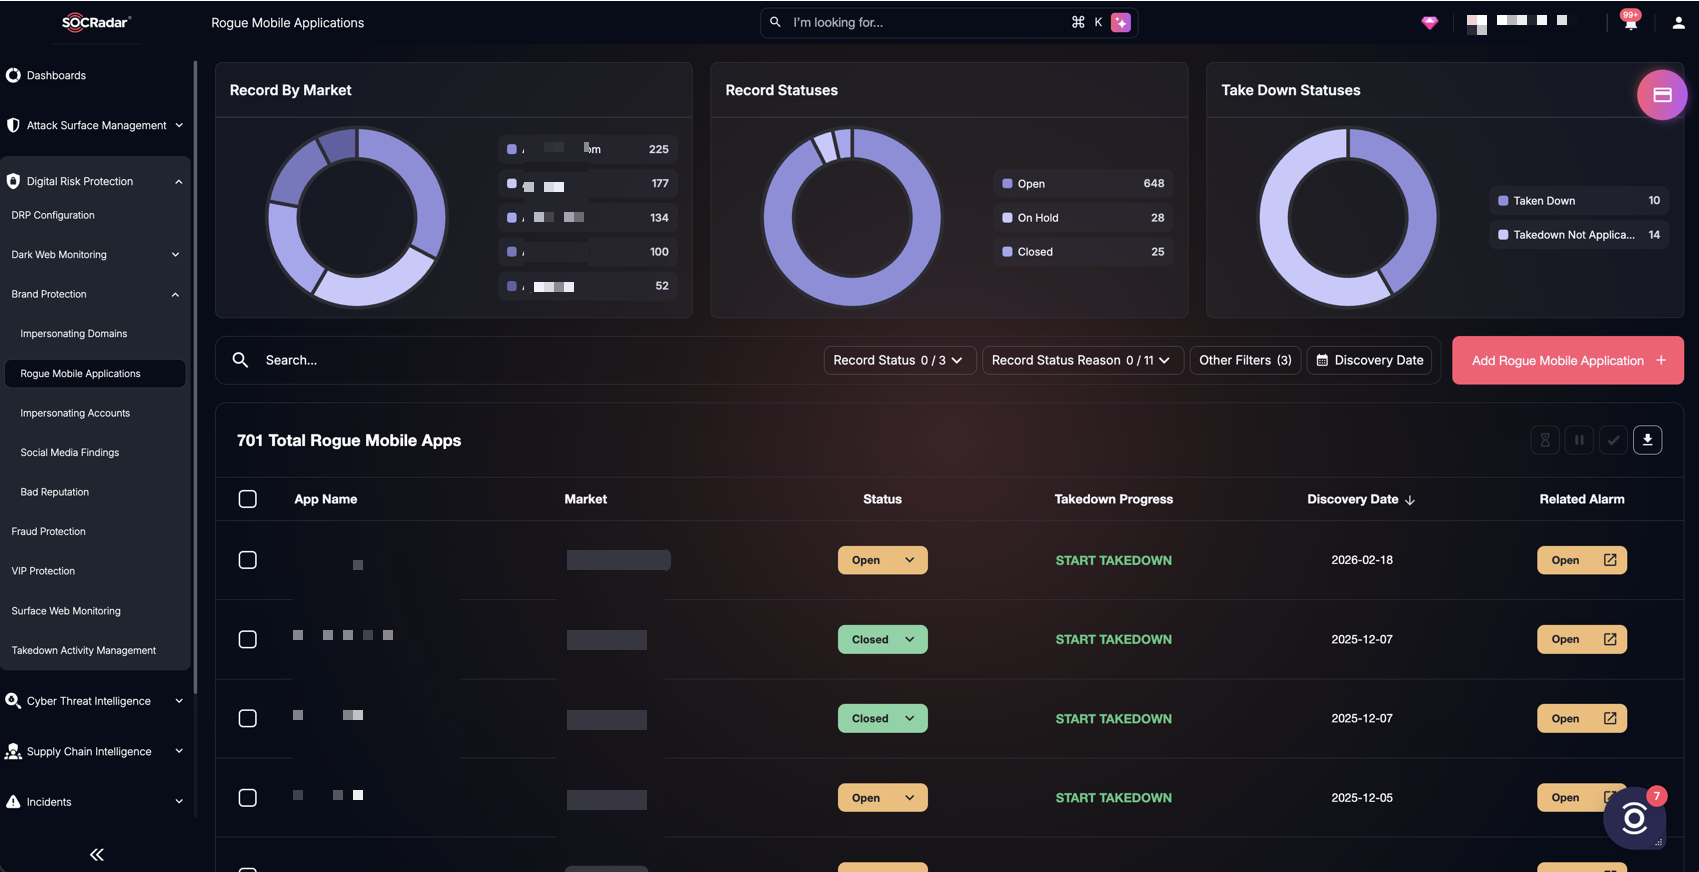Check the second 2025-12-07 row checkbox

[248, 718]
